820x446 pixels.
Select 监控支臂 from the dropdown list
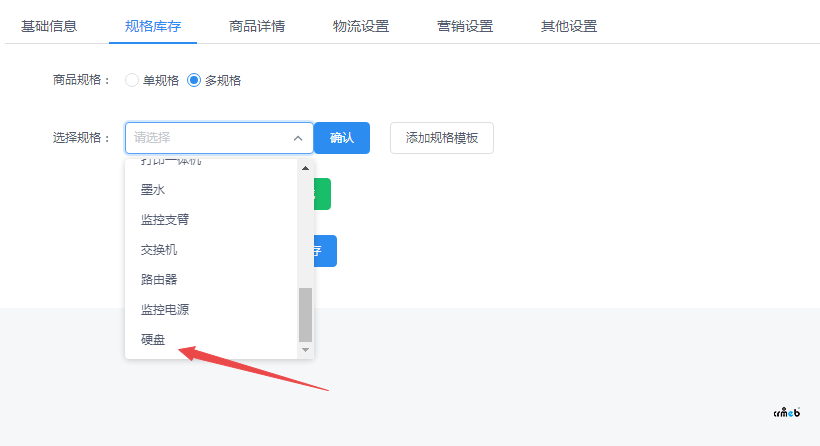[211, 220]
